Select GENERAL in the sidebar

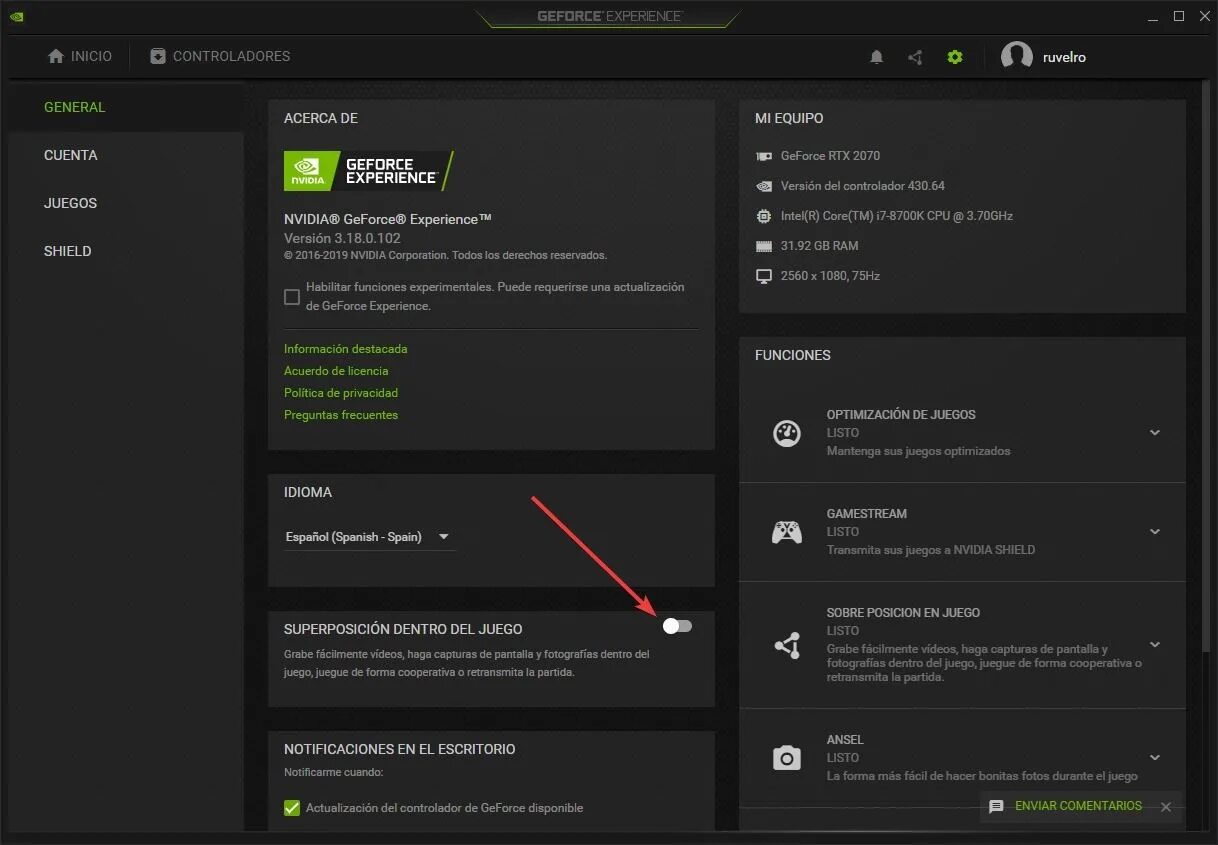tap(74, 107)
